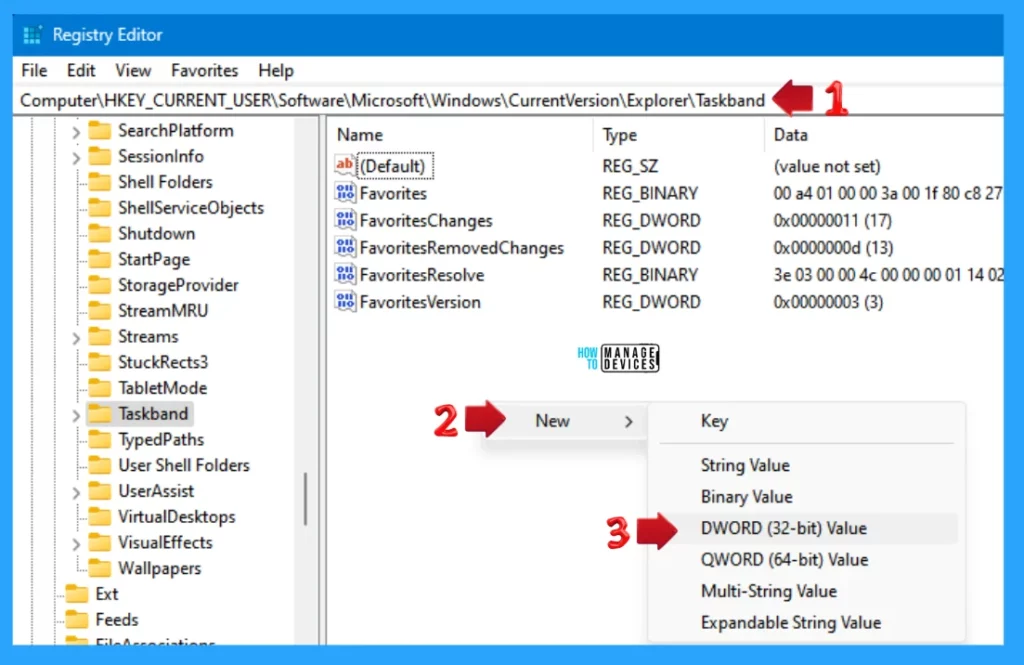Screen dimensions: 1024x665
Task: Sort values by the Name column header
Action: pos(460,135)
